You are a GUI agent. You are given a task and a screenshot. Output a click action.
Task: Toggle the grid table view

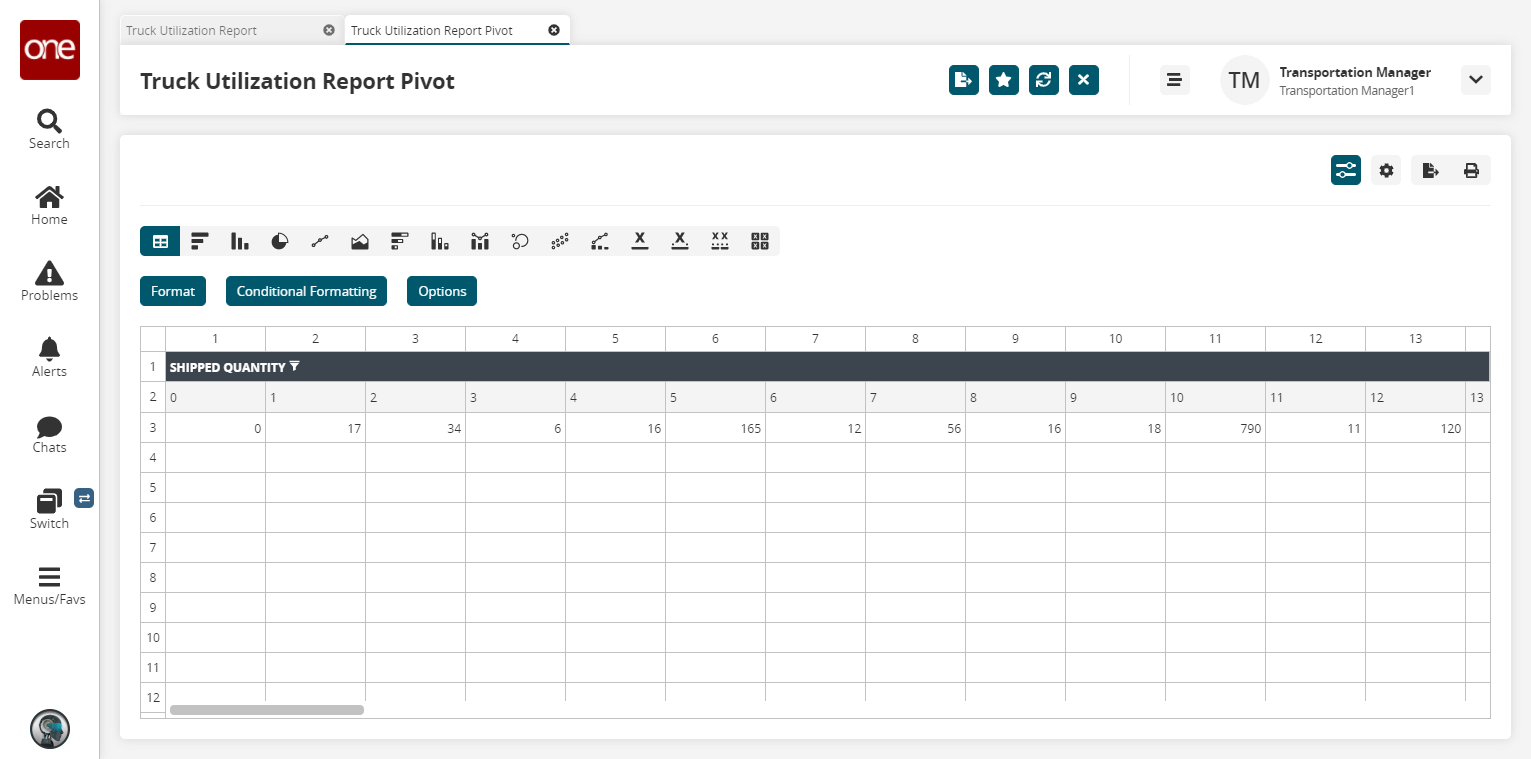[x=160, y=241]
